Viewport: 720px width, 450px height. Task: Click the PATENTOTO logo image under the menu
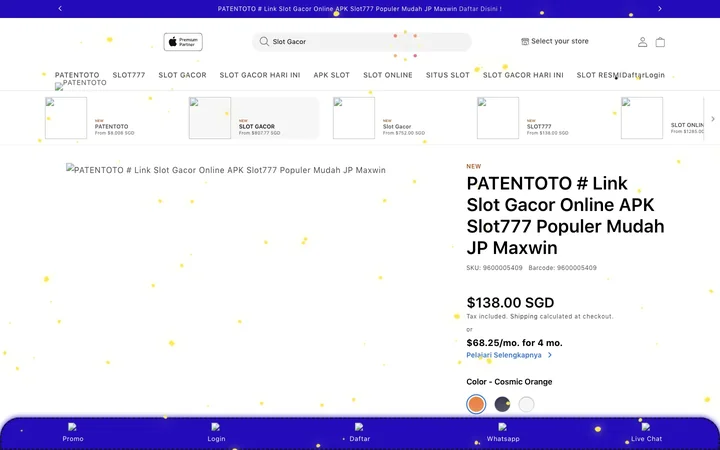(x=81, y=83)
